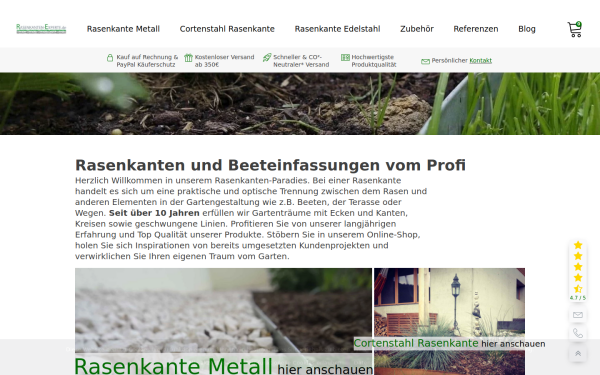This screenshot has width=600, height=375.
Task: Open the Cortenstahl Rasenkante menu item
Action: click(x=227, y=29)
